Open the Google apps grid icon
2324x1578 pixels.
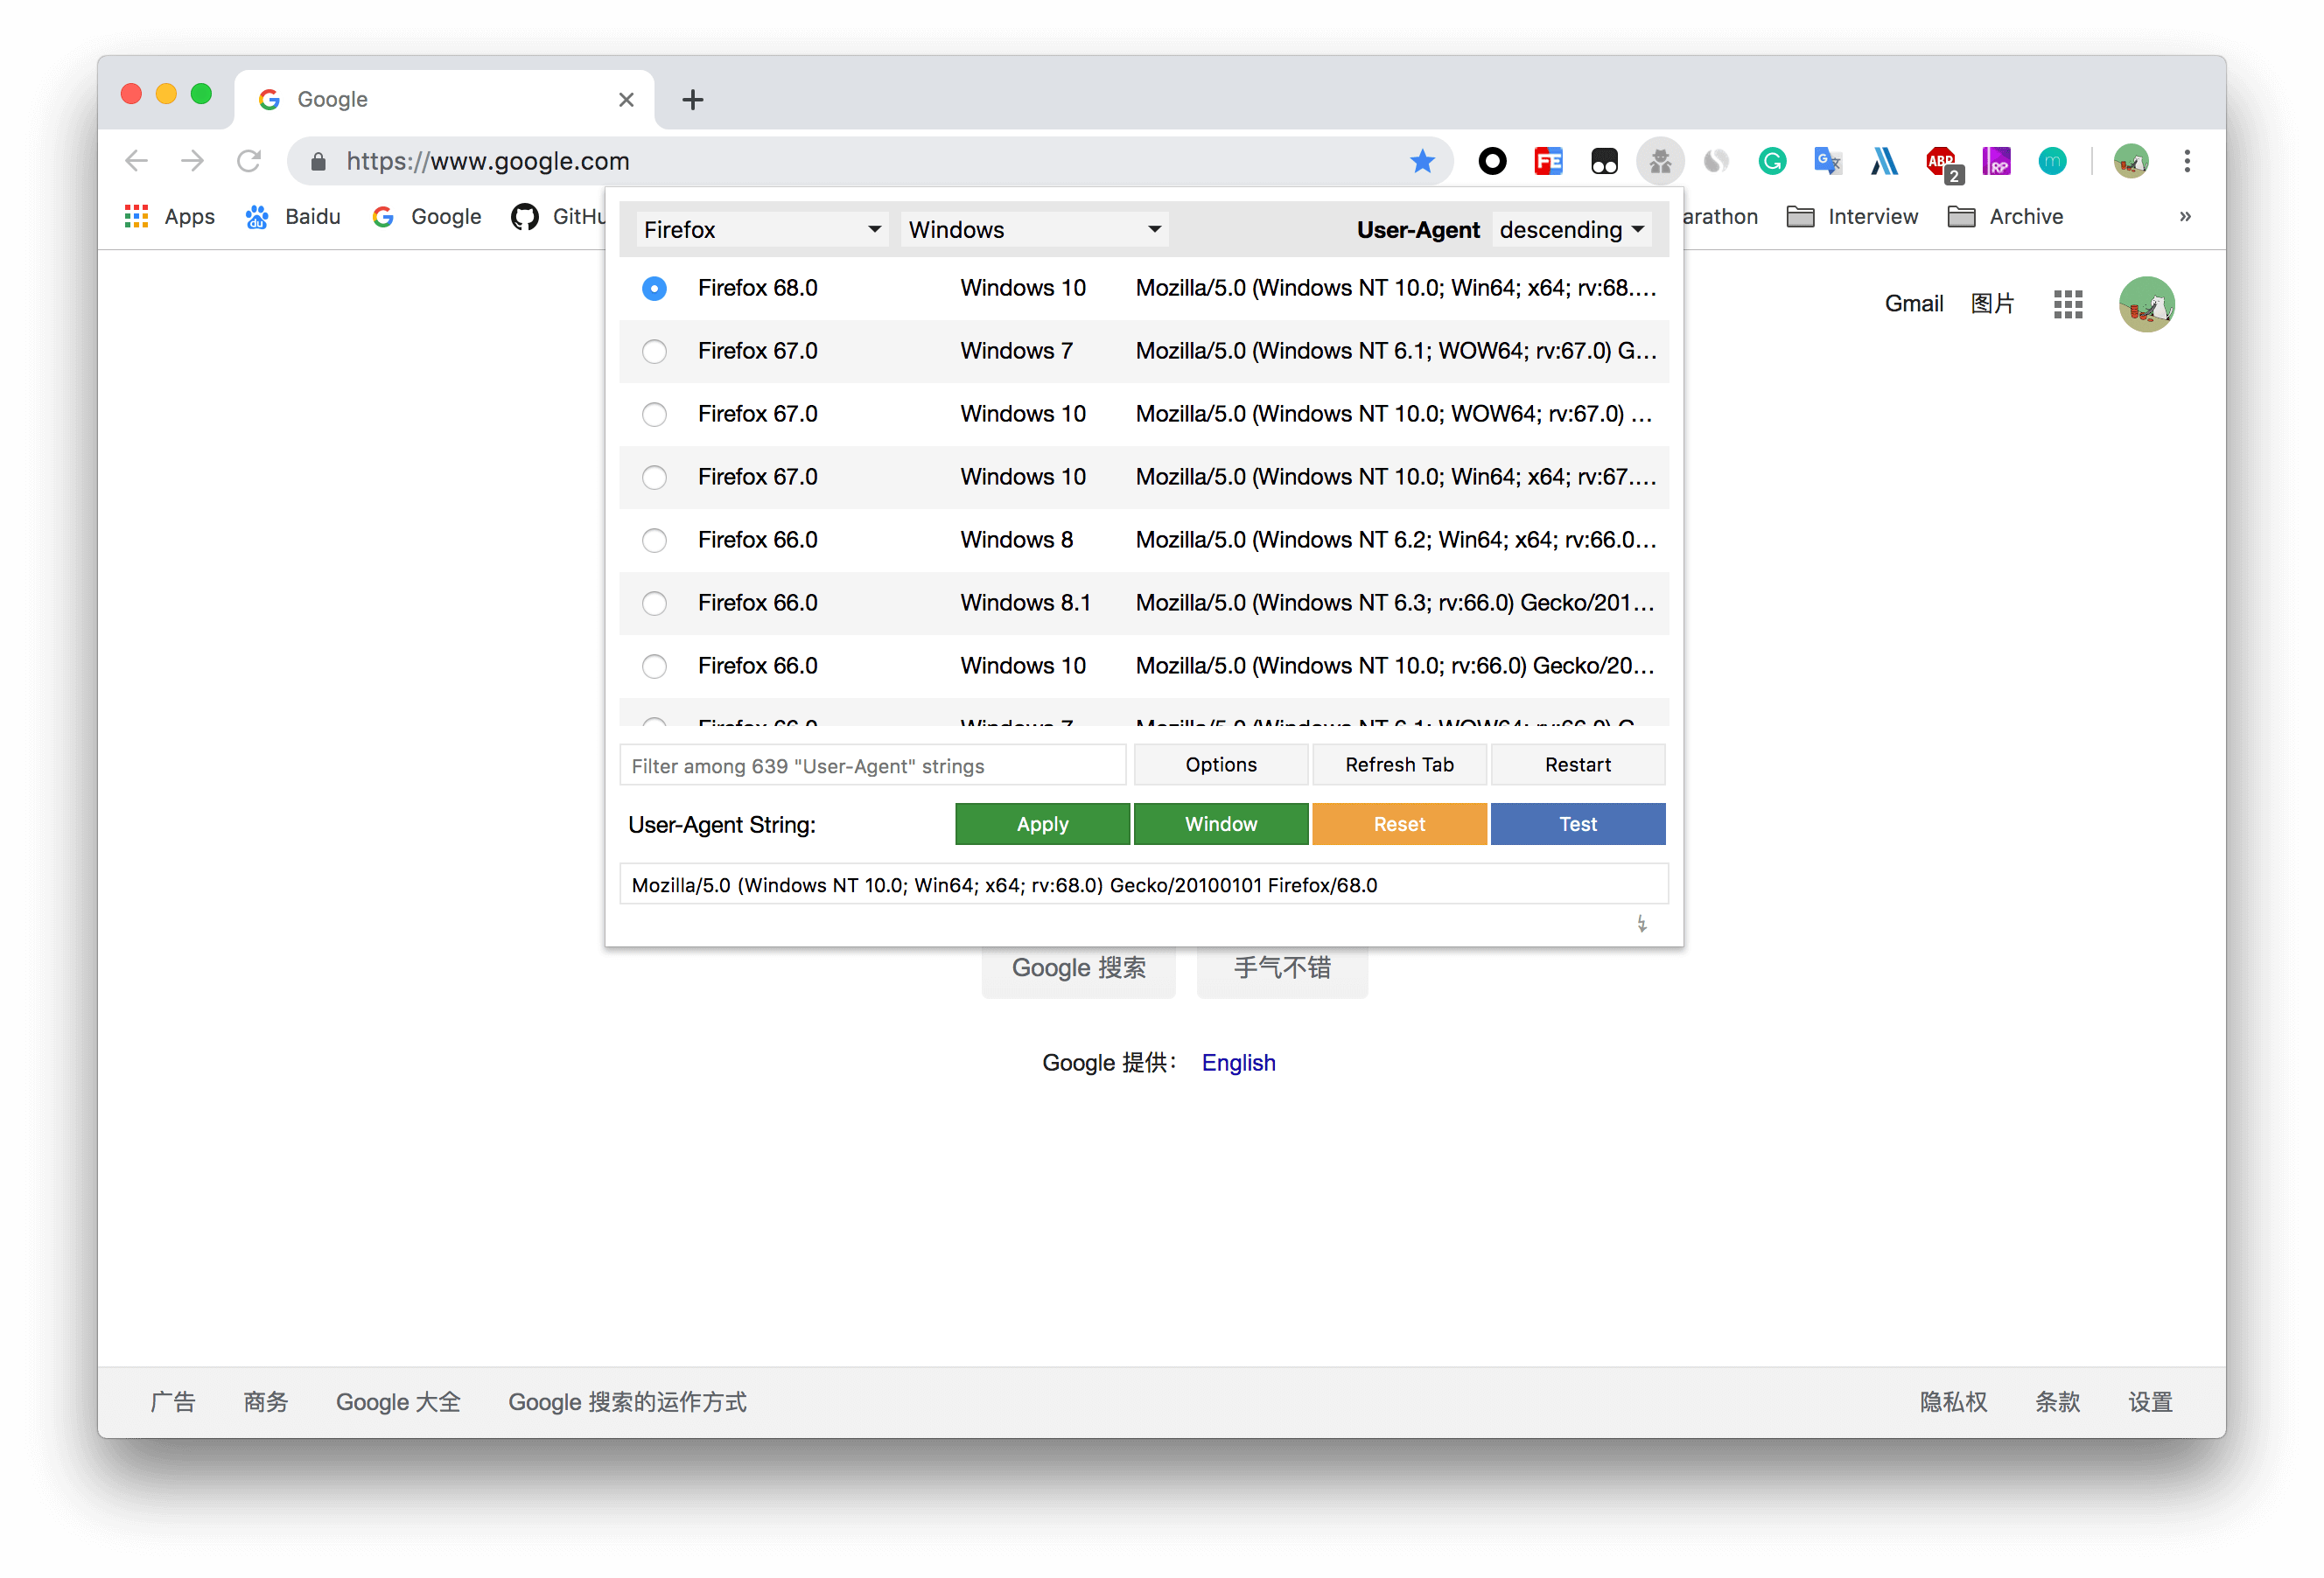[2067, 304]
